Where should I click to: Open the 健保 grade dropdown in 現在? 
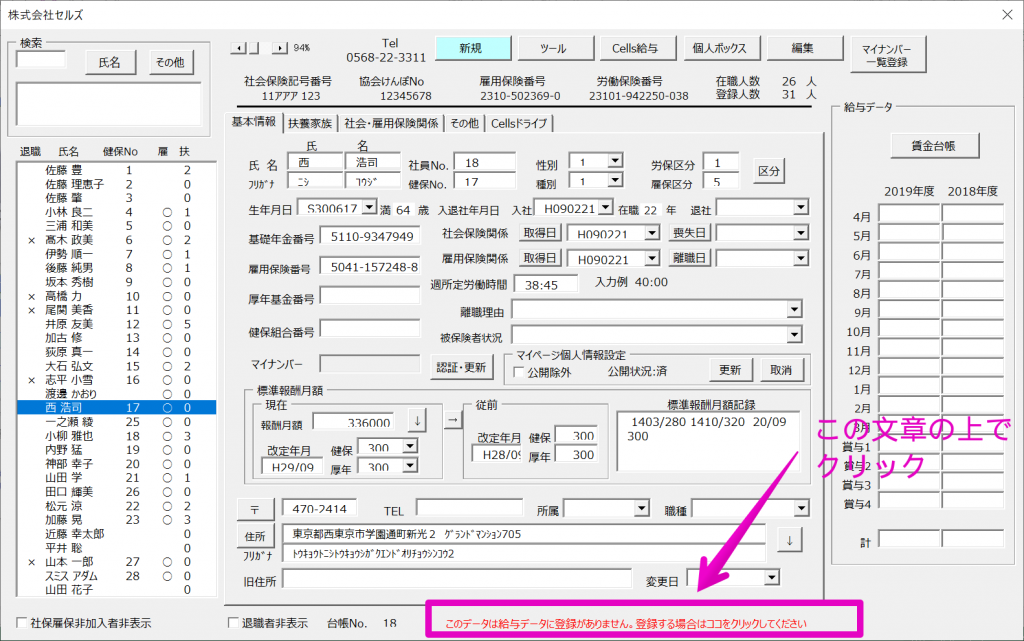pos(409,446)
